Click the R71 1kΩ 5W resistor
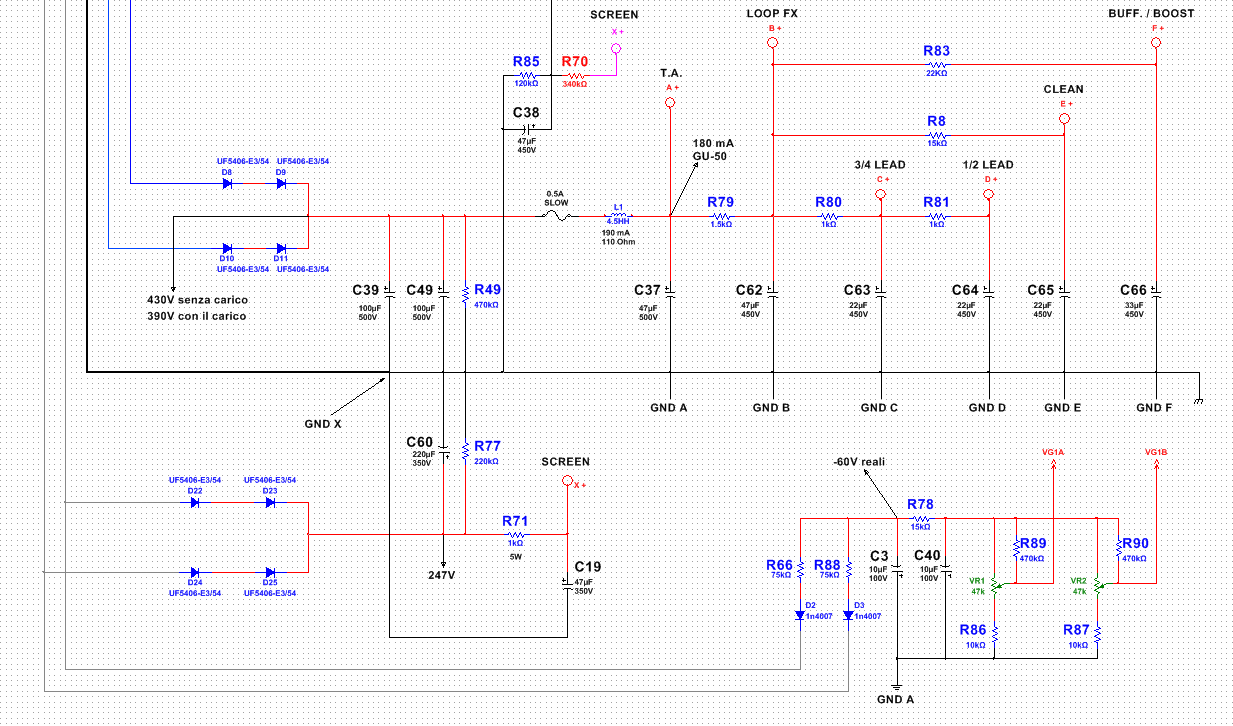 tap(515, 535)
